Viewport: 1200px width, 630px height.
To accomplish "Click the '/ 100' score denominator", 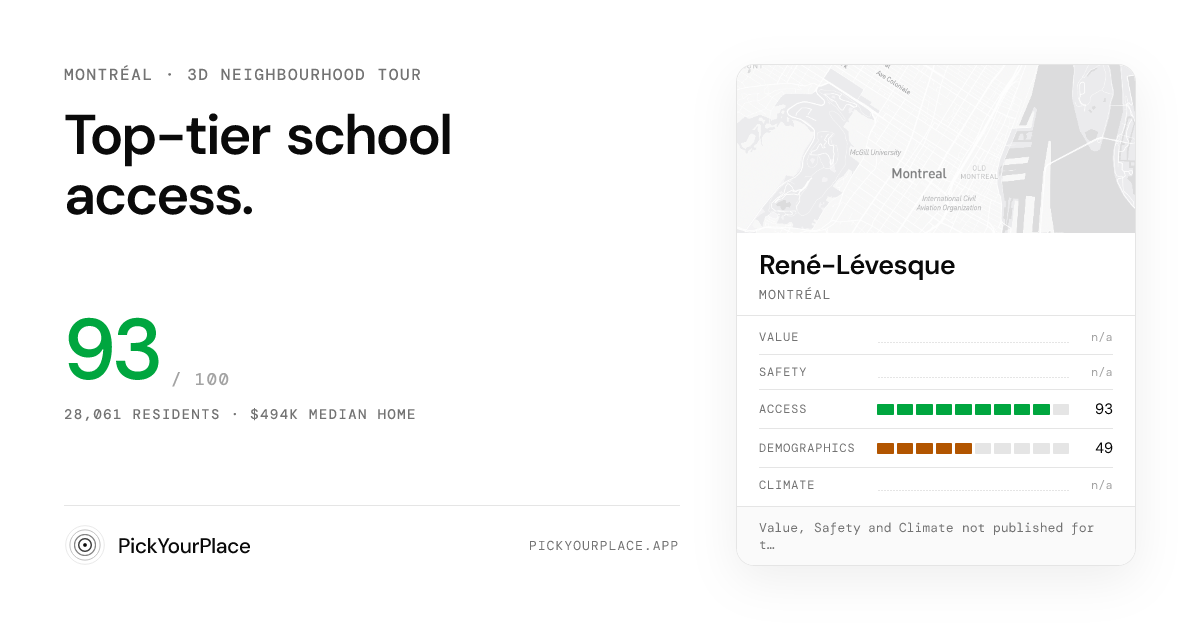I will 201,380.
